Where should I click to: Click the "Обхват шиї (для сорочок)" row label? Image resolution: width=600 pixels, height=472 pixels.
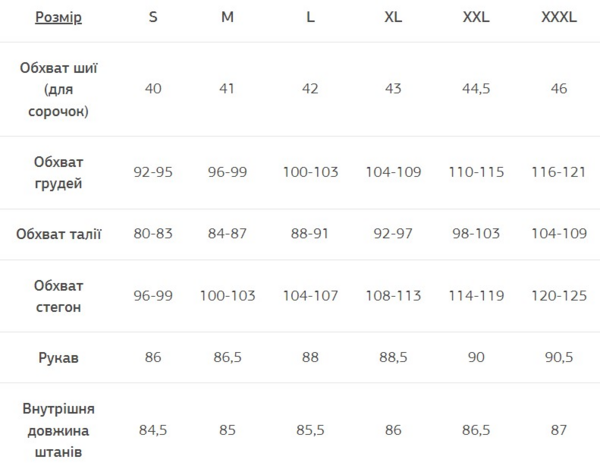(58, 89)
